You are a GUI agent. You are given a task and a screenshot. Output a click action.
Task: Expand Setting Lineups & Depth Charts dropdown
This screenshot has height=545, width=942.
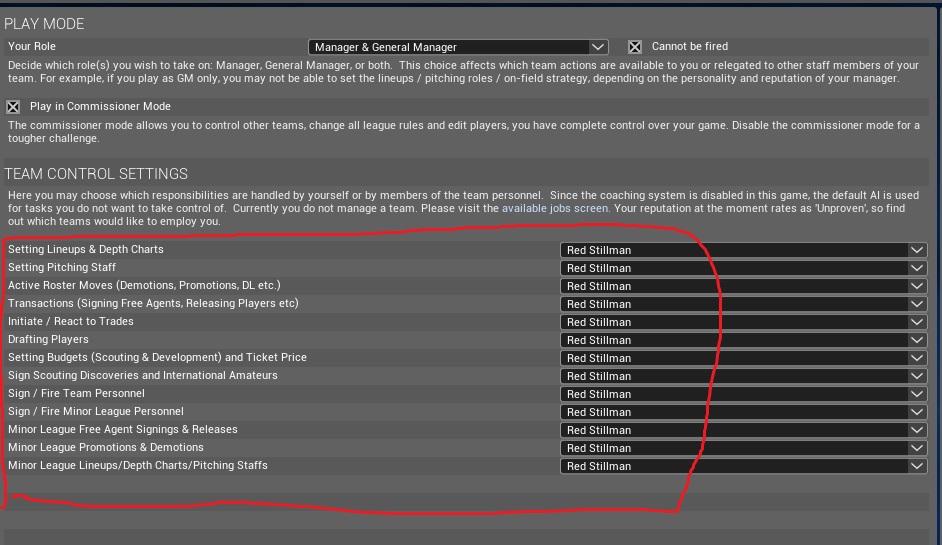point(743,250)
